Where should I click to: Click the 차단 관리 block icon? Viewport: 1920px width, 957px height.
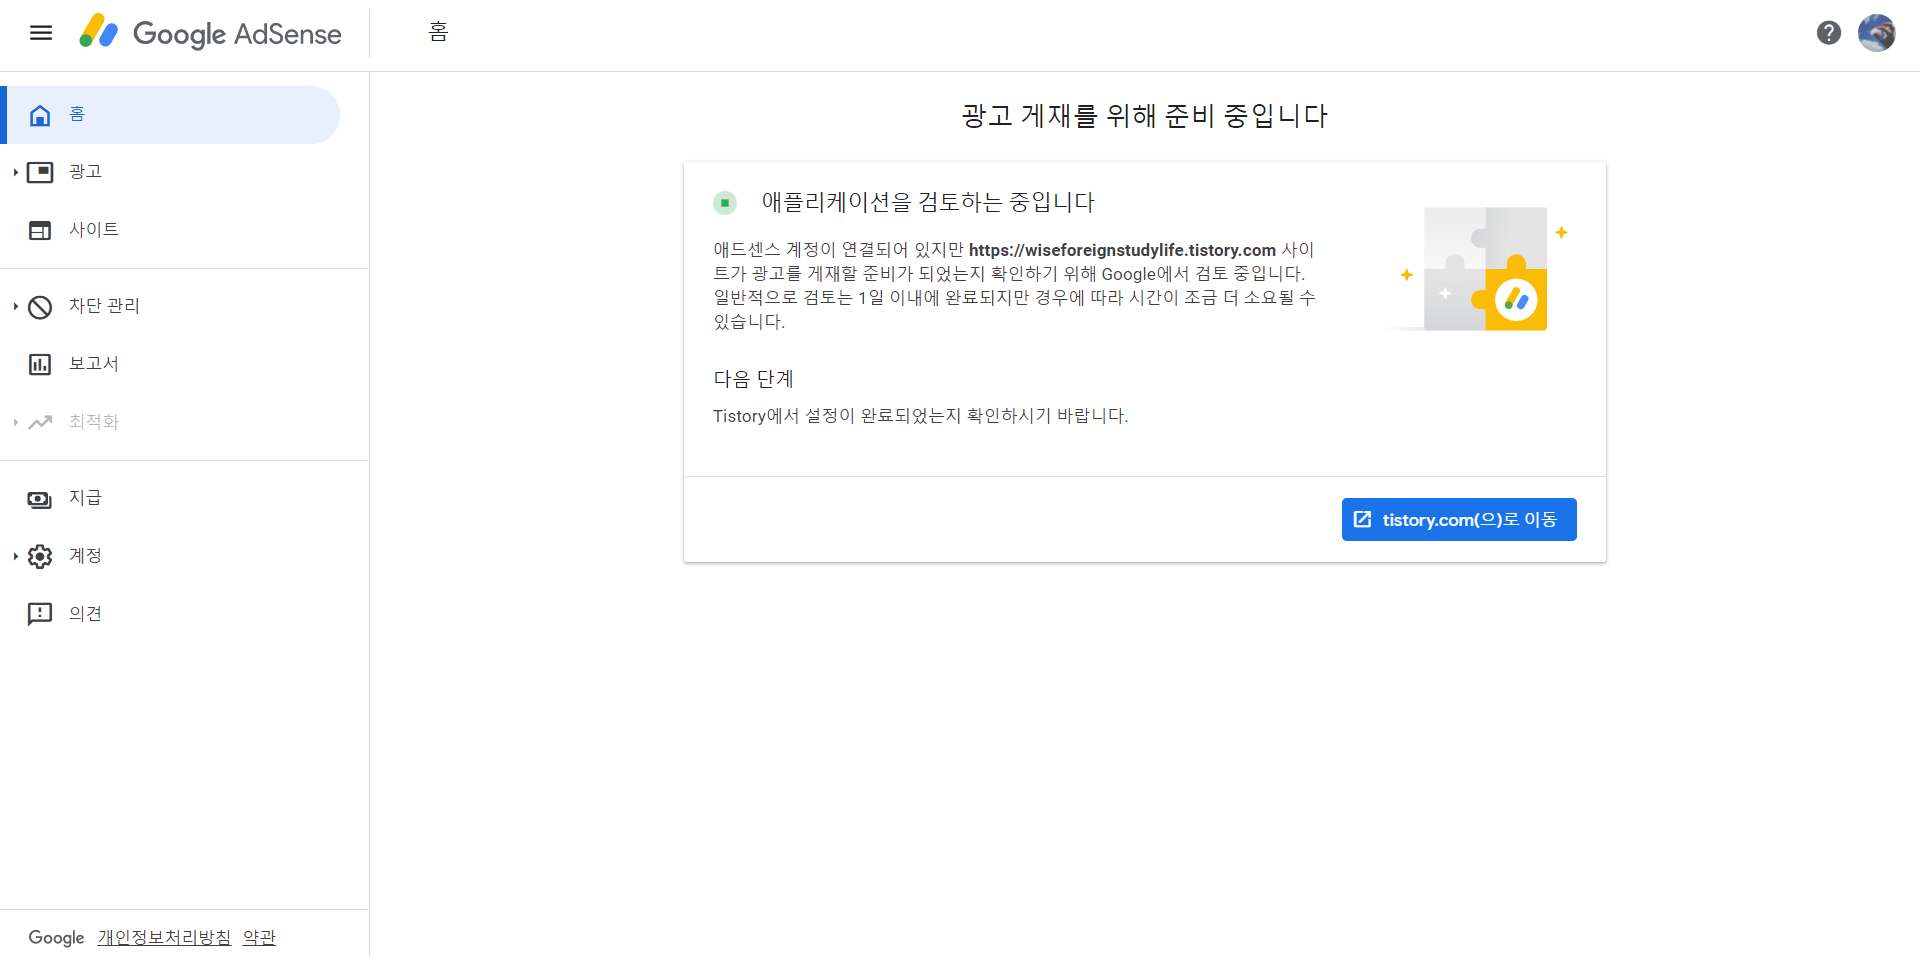tap(40, 307)
